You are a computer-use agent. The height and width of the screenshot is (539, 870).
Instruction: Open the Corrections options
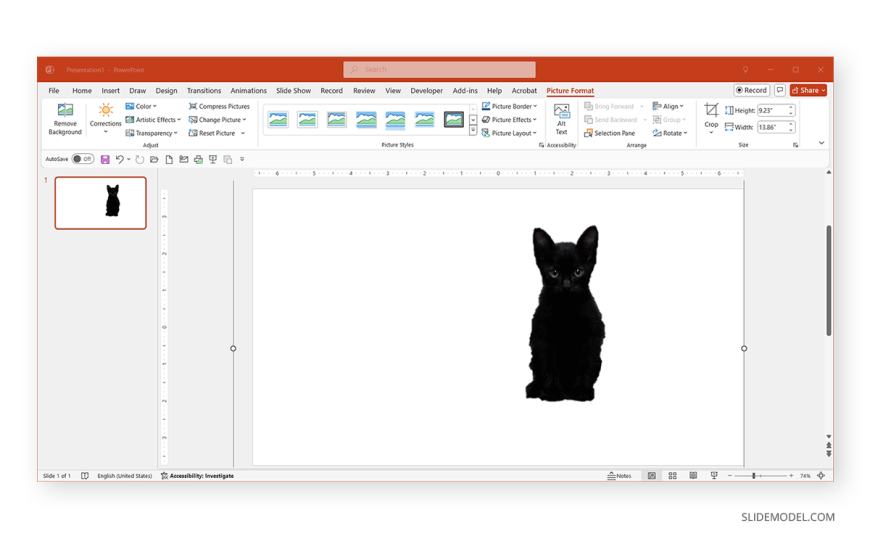105,119
